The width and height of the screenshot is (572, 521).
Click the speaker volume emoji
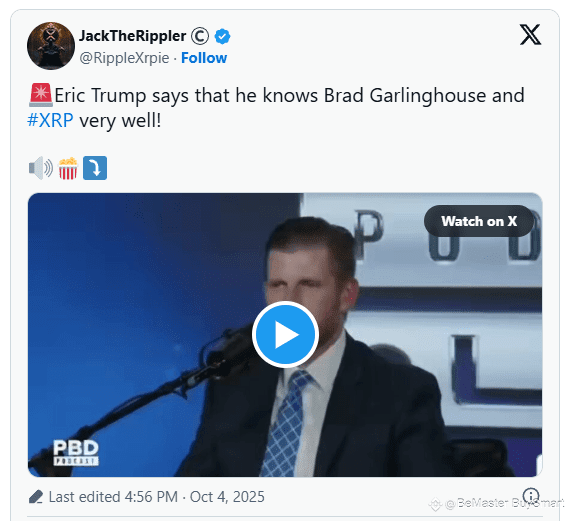pyautogui.click(x=40, y=168)
